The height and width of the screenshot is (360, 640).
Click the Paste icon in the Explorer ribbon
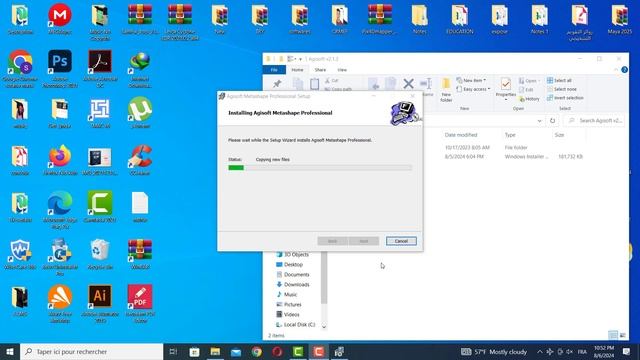coord(314,84)
